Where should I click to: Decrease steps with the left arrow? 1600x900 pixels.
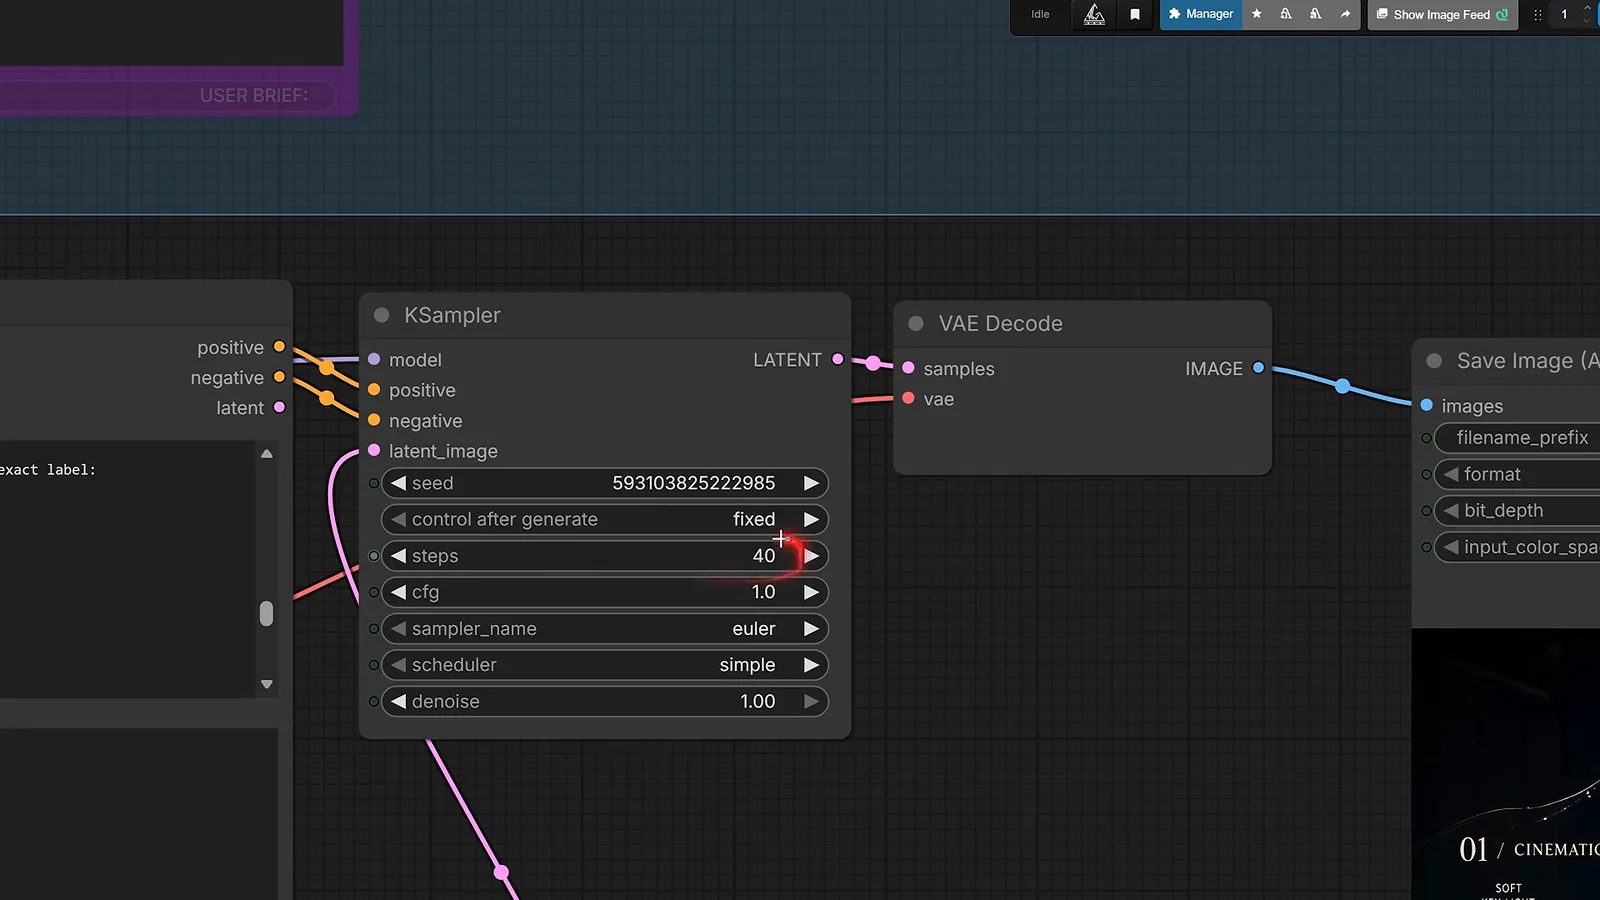click(x=398, y=556)
